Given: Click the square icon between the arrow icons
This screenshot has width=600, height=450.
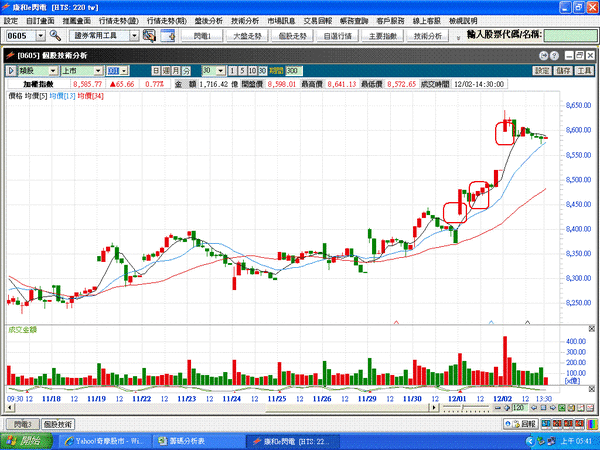Looking at the screenshot, I should click(543, 408).
